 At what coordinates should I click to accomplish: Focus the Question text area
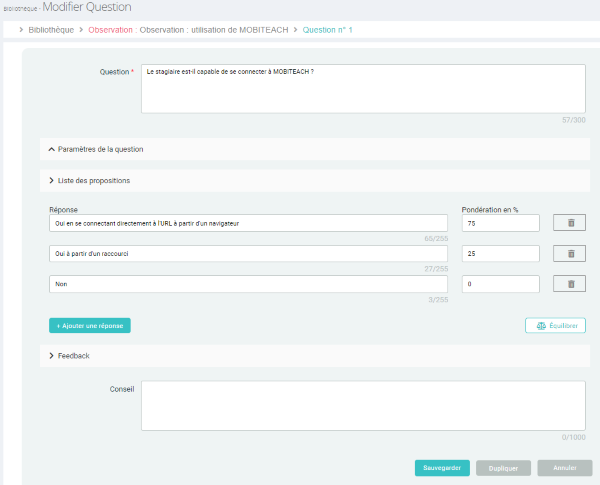pyautogui.click(x=363, y=89)
